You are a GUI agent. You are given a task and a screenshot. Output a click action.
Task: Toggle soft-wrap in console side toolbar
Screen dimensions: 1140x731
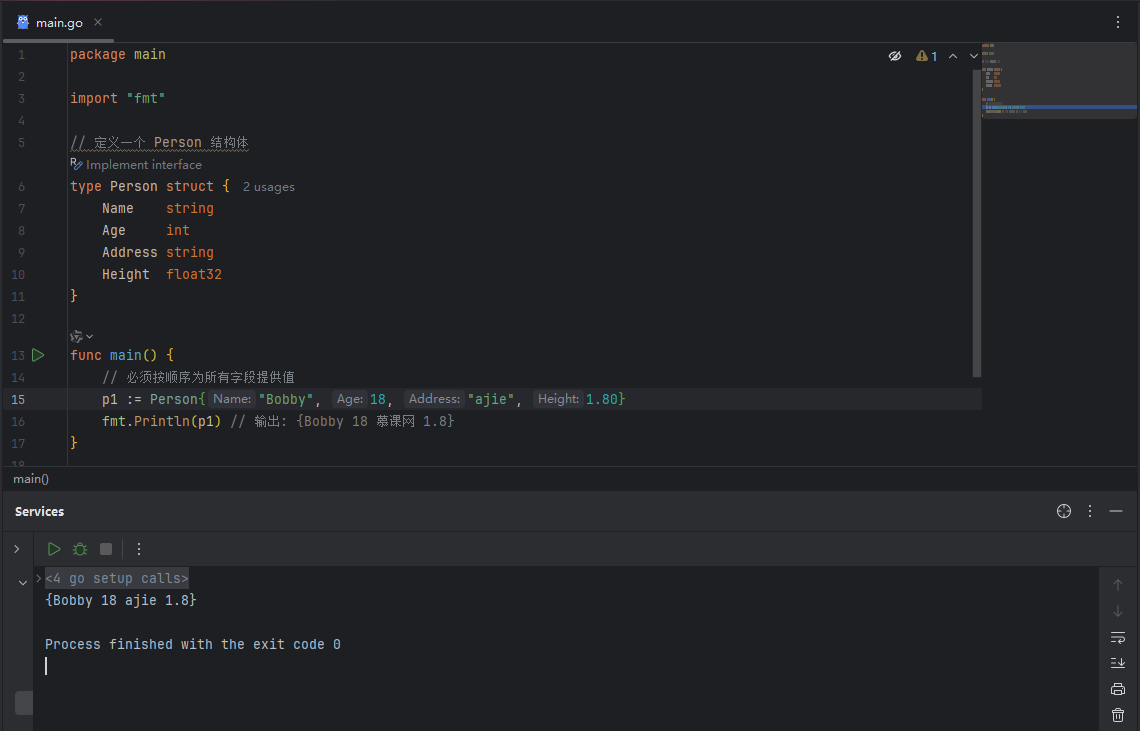1117,637
